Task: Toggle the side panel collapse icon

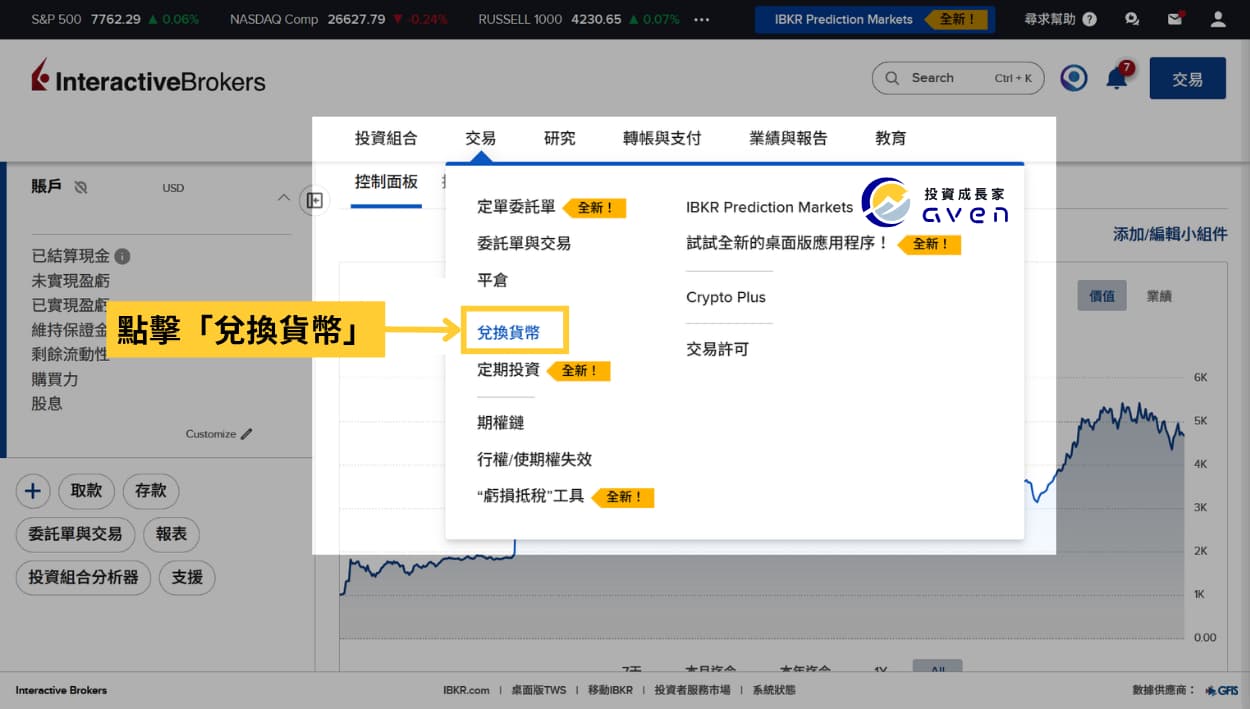Action: coord(314,201)
